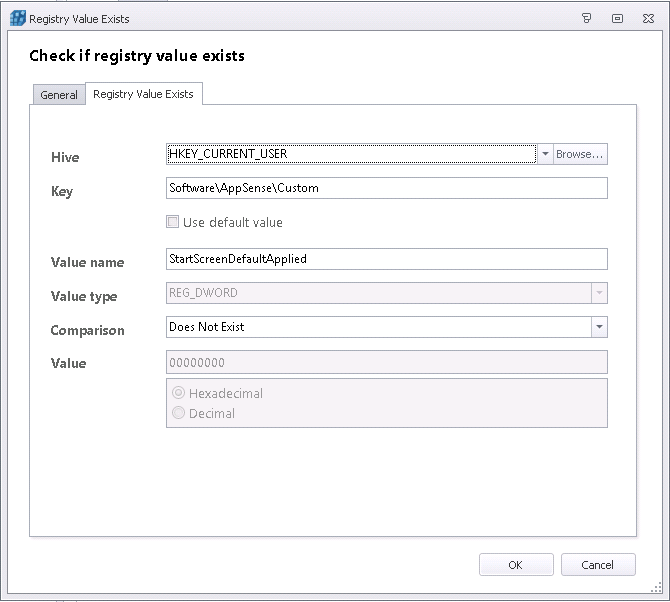Select the Hexadecimal radio button
This screenshot has width=670, height=602.
tap(179, 393)
